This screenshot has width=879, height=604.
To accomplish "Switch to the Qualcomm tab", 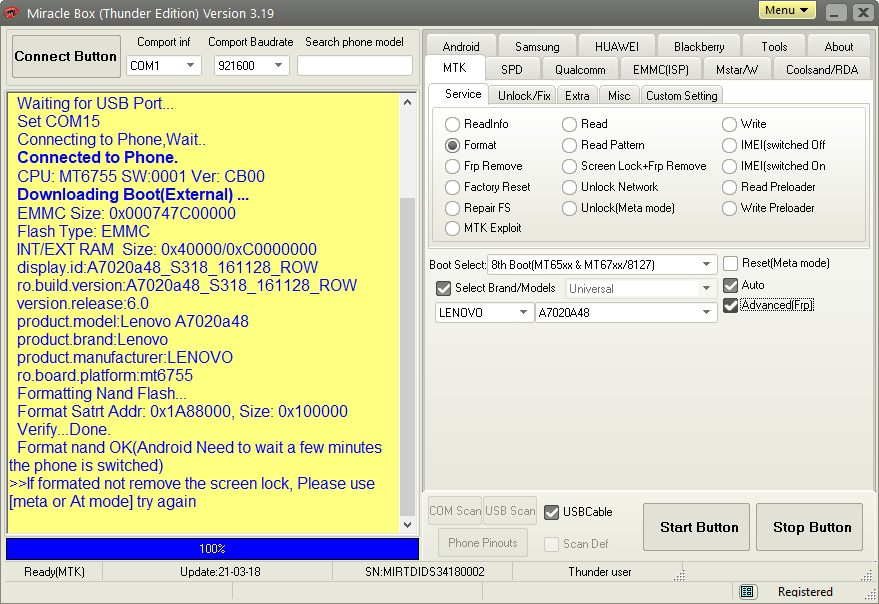I will 580,70.
